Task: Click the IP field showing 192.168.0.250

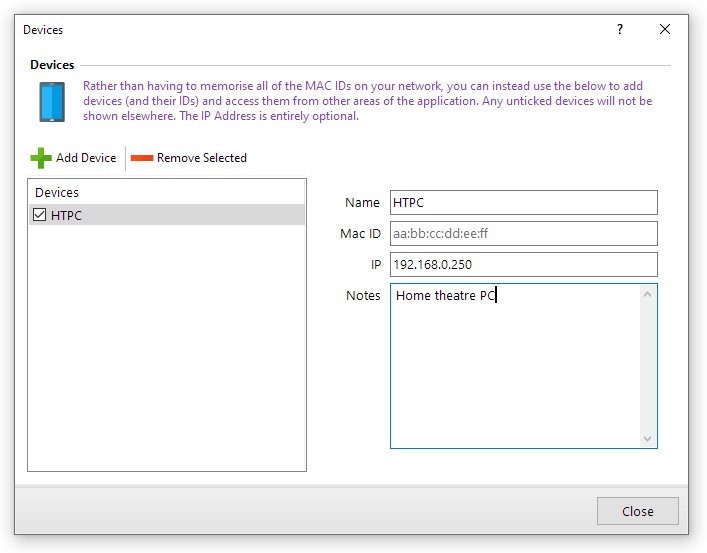Action: click(523, 265)
